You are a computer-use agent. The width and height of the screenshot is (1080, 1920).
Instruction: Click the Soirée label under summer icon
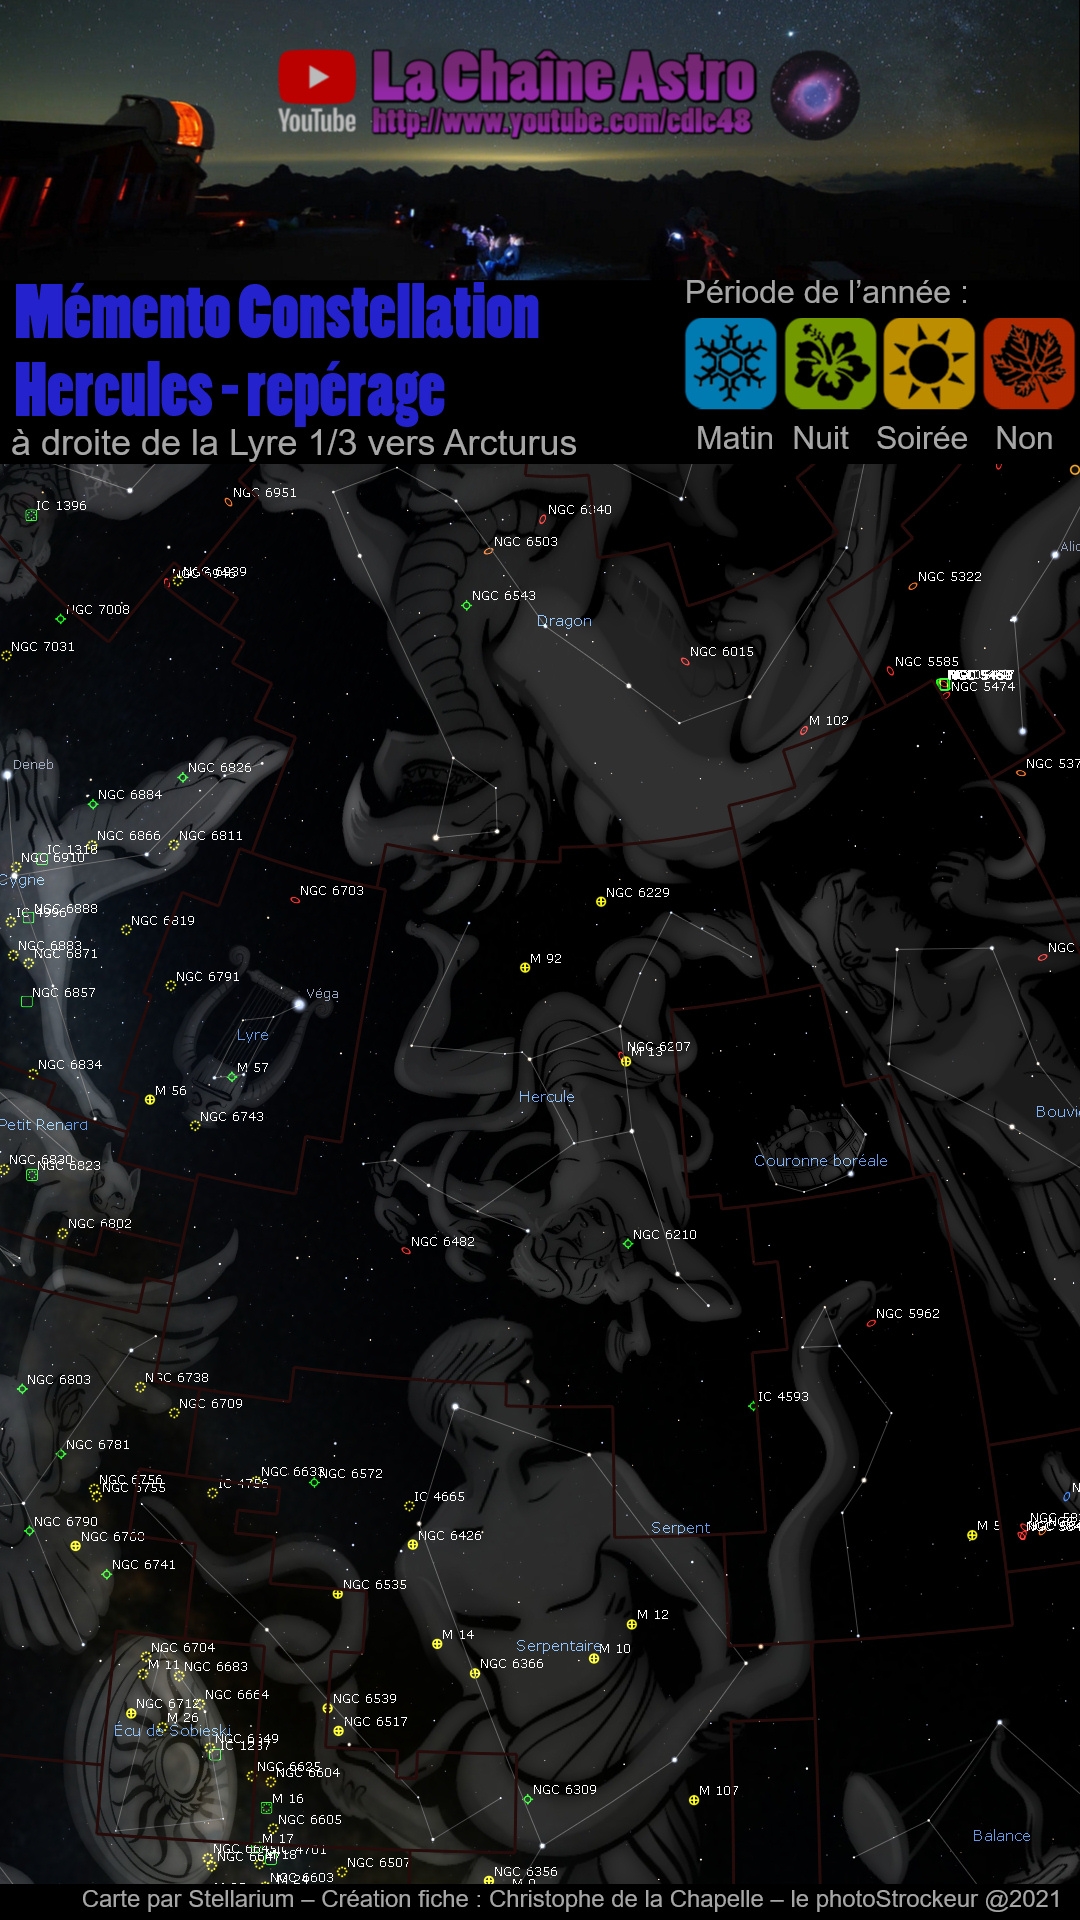pyautogui.click(x=922, y=438)
